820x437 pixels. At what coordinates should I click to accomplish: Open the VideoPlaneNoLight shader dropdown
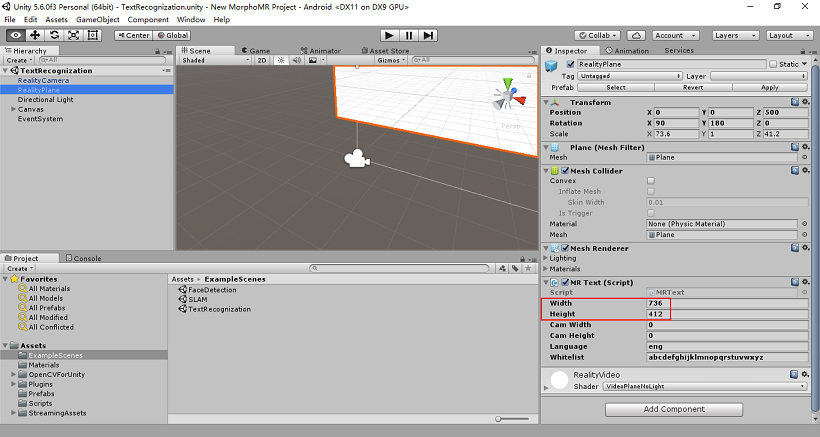[x=704, y=386]
